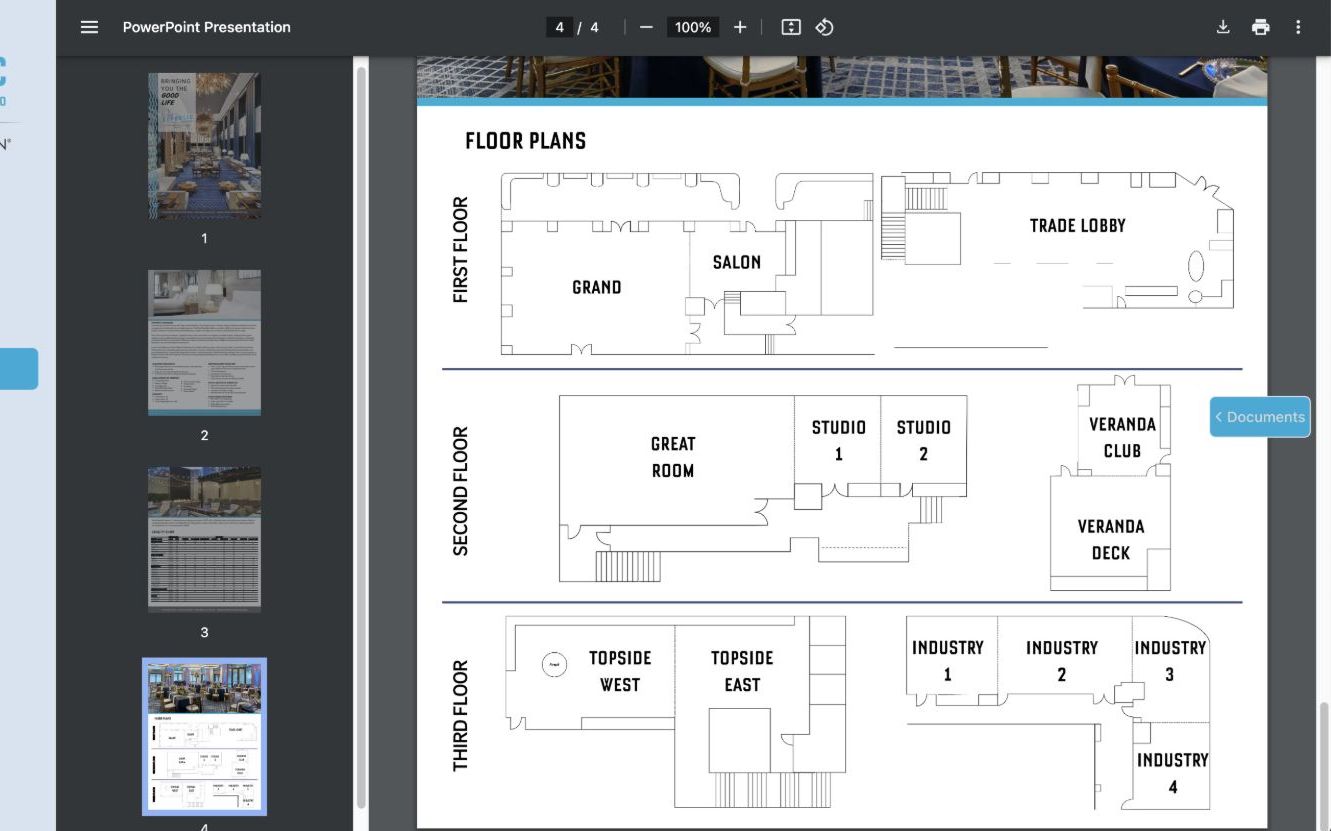
Task: Click the TOPSIDE EAST label
Action: point(742,671)
